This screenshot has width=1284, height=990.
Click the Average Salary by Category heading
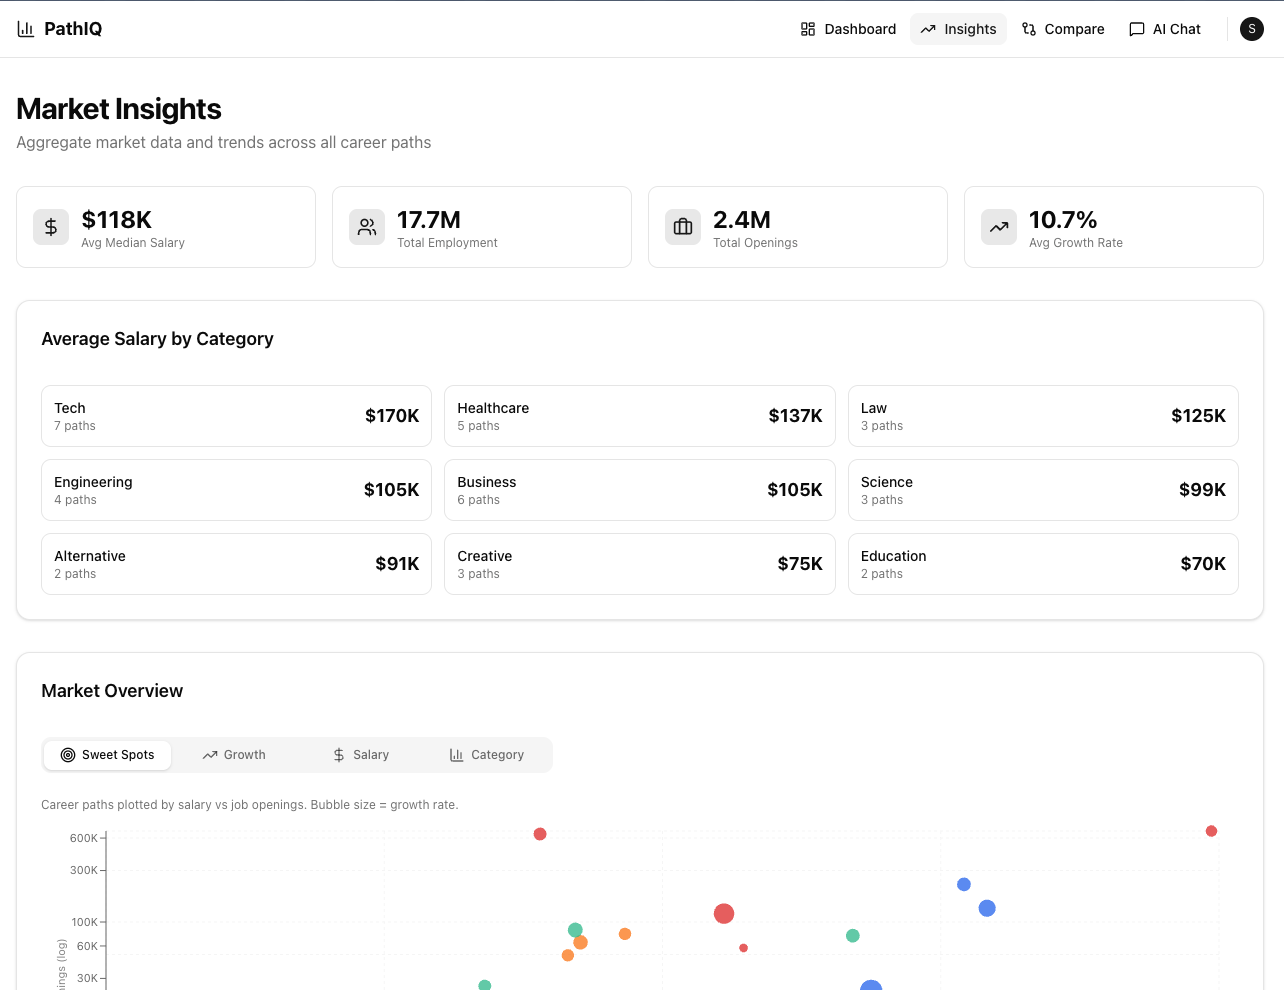click(x=157, y=339)
